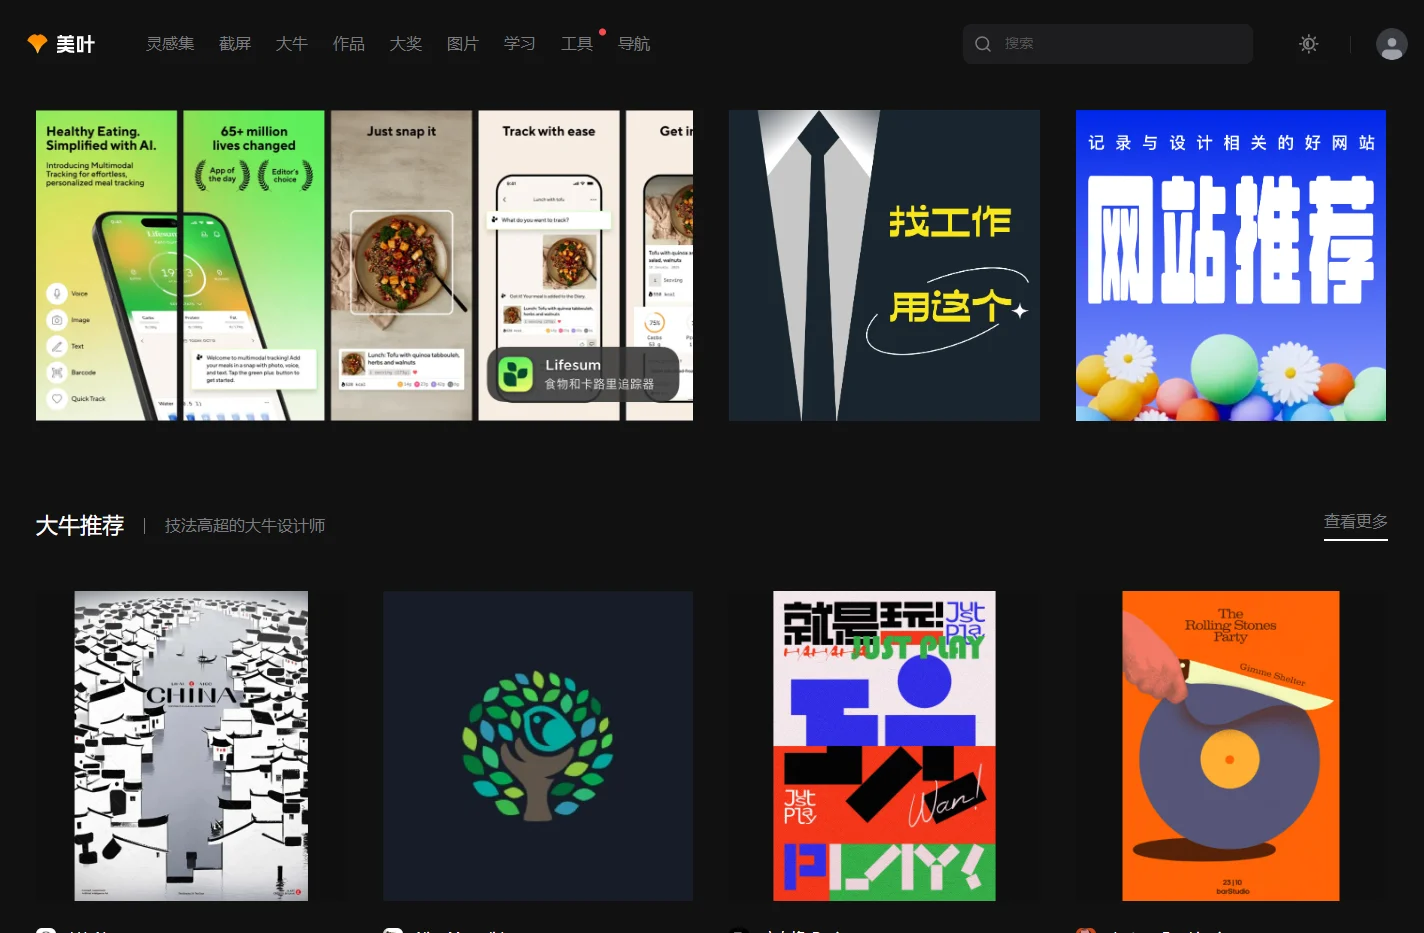Open the 学习 menu item
Screen dimensions: 1424x933
[x=519, y=44]
